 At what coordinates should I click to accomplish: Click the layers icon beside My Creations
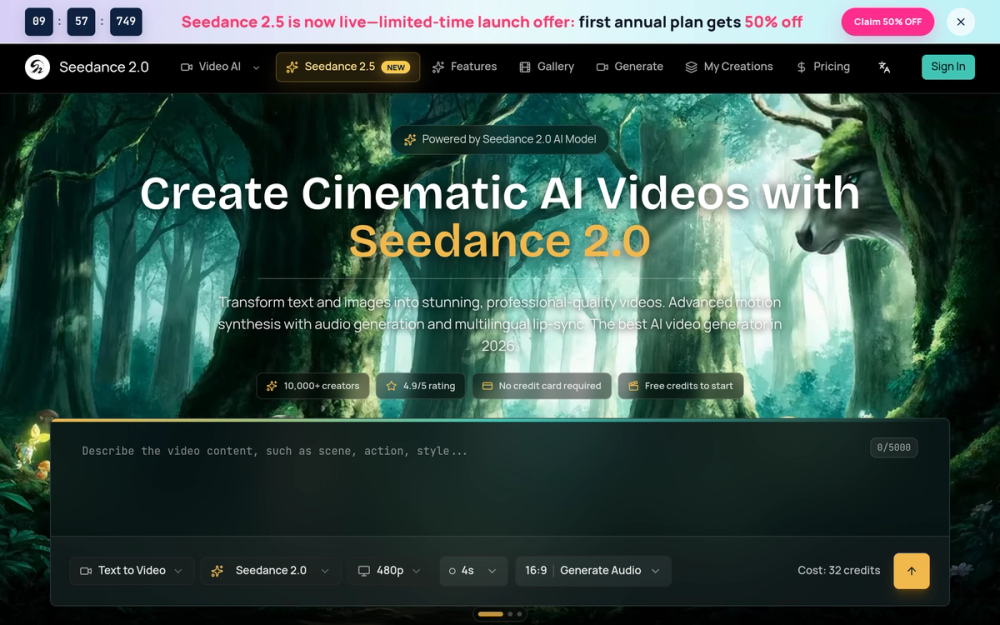tap(691, 67)
